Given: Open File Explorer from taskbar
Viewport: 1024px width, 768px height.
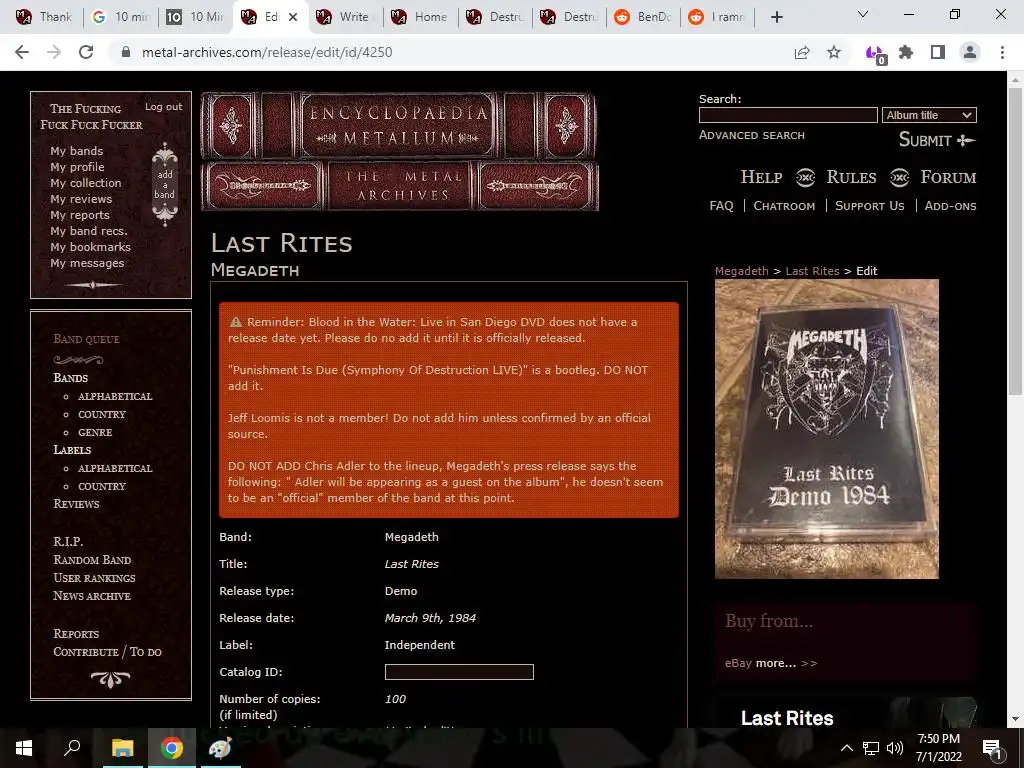Looking at the screenshot, I should [122, 748].
